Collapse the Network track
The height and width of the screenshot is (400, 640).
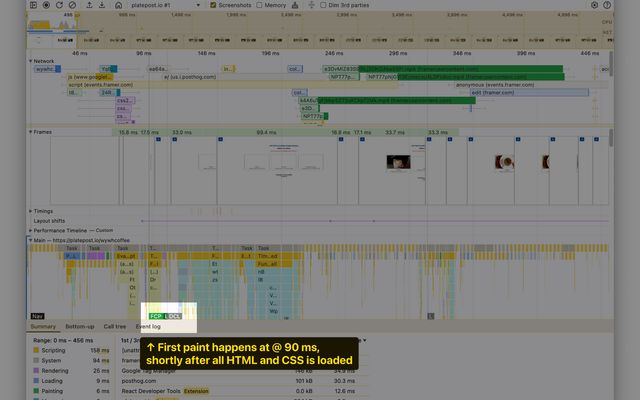(x=30, y=61)
